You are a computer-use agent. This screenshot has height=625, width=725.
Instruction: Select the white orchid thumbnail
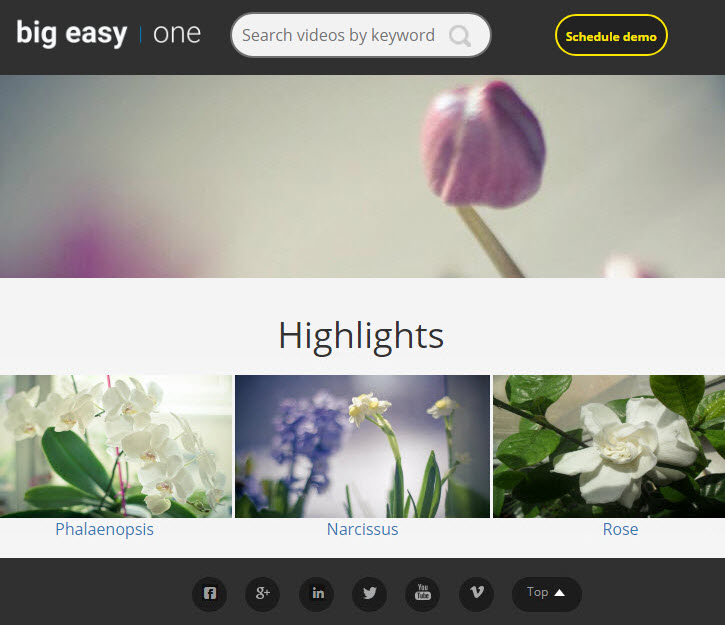pos(116,446)
